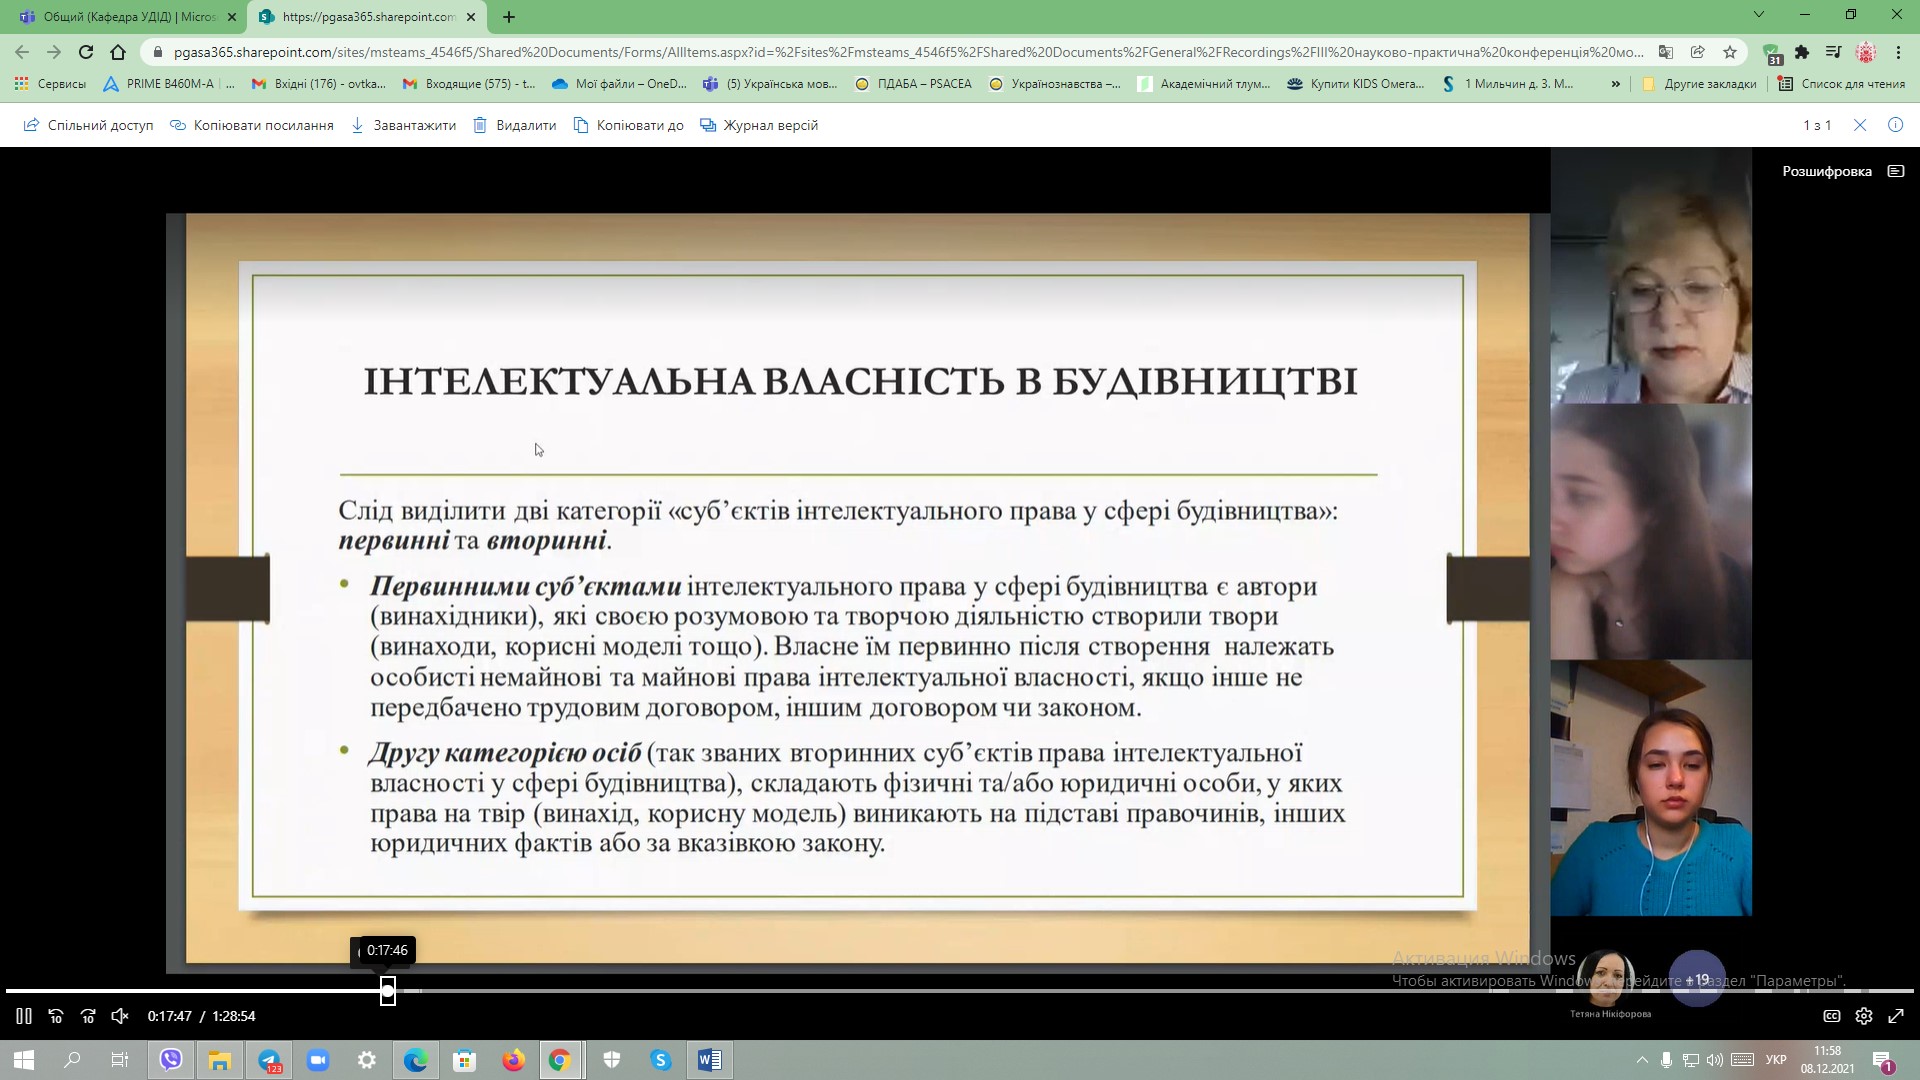This screenshot has width=1920, height=1080.
Task: Toggle the video mute speaker icon
Action: (120, 1016)
